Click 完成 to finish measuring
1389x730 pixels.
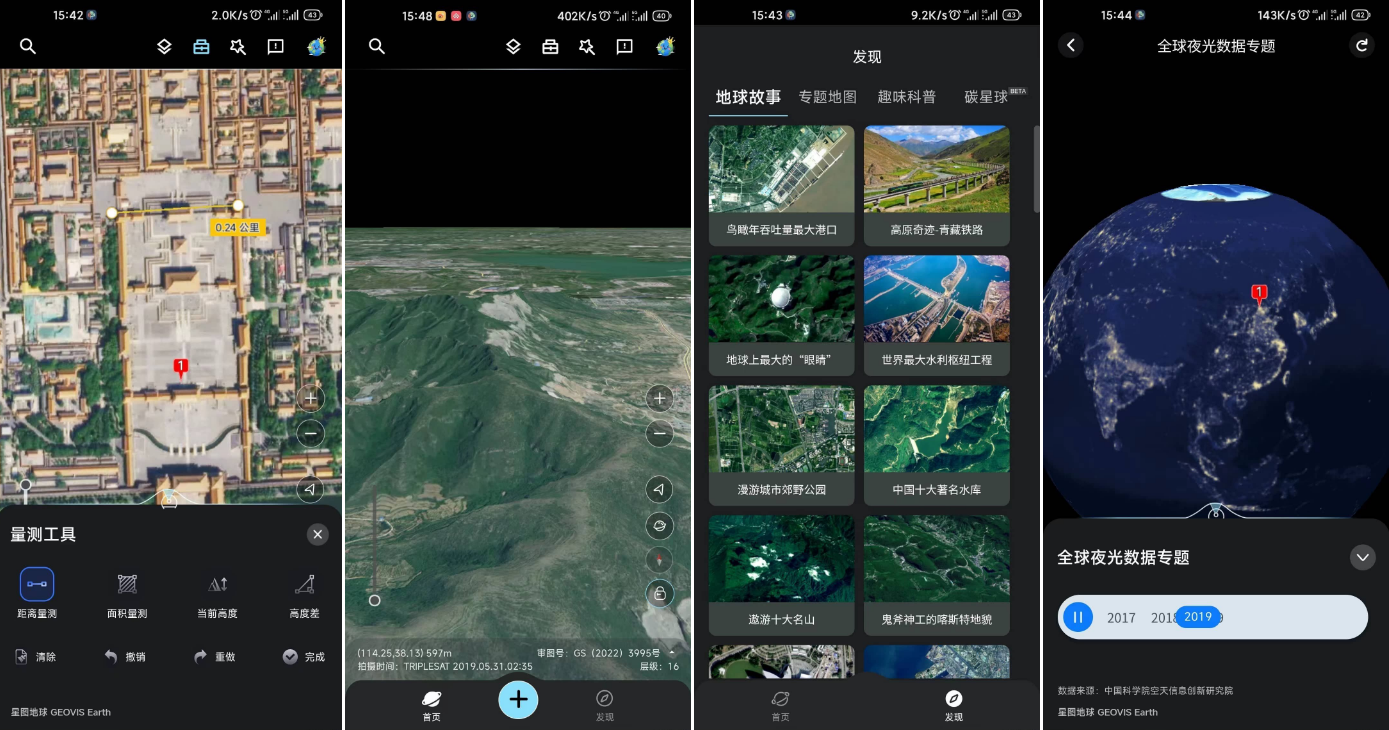(x=304, y=657)
